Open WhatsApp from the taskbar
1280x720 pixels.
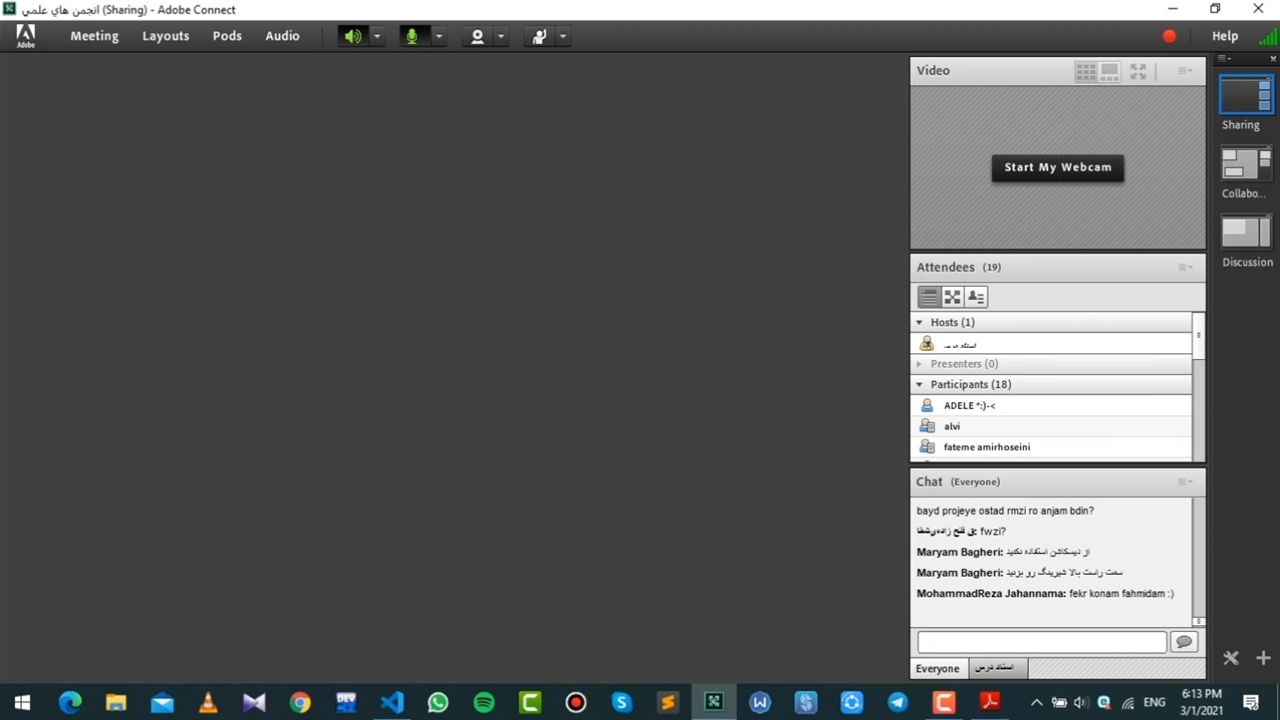438,703
